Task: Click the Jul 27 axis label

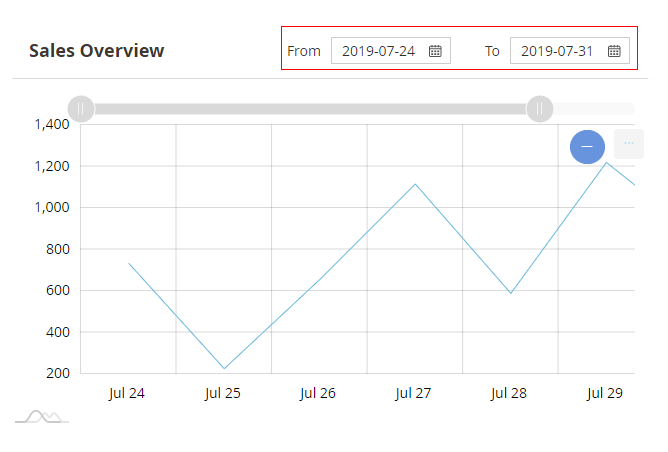Action: click(x=413, y=393)
